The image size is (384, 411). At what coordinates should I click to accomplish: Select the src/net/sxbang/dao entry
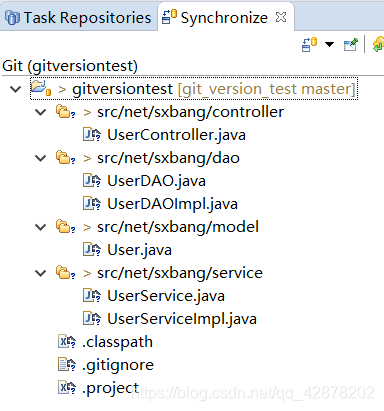[x=168, y=158]
